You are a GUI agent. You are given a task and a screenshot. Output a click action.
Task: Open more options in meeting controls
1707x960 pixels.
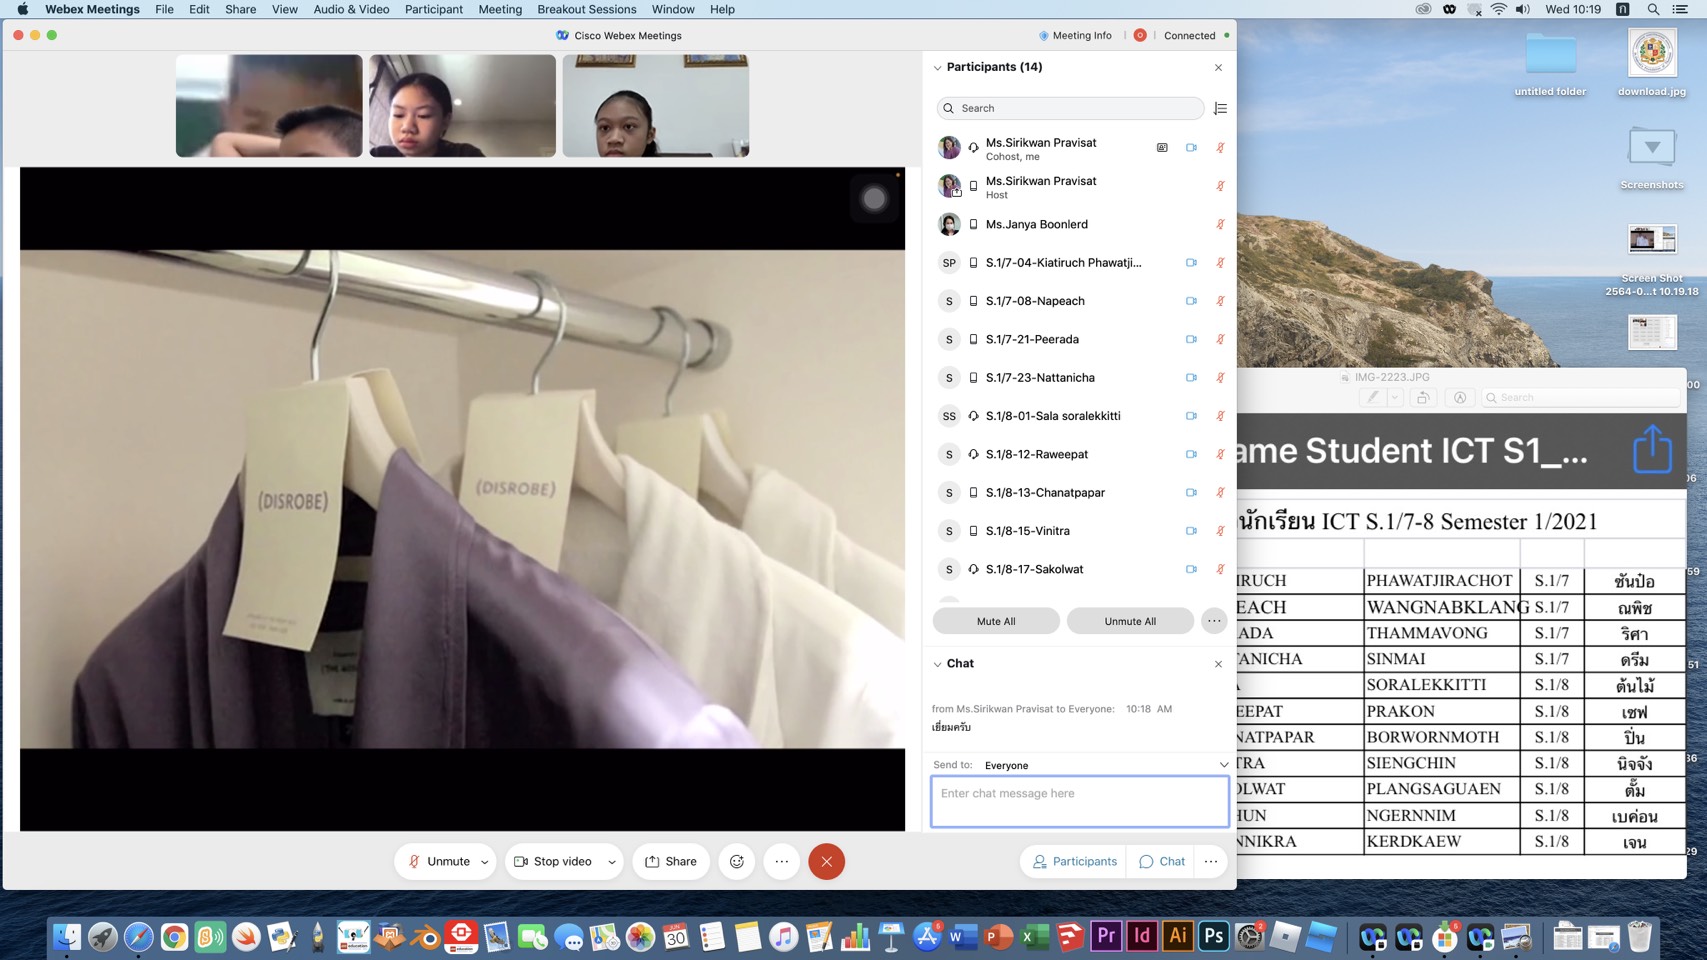[782, 861]
